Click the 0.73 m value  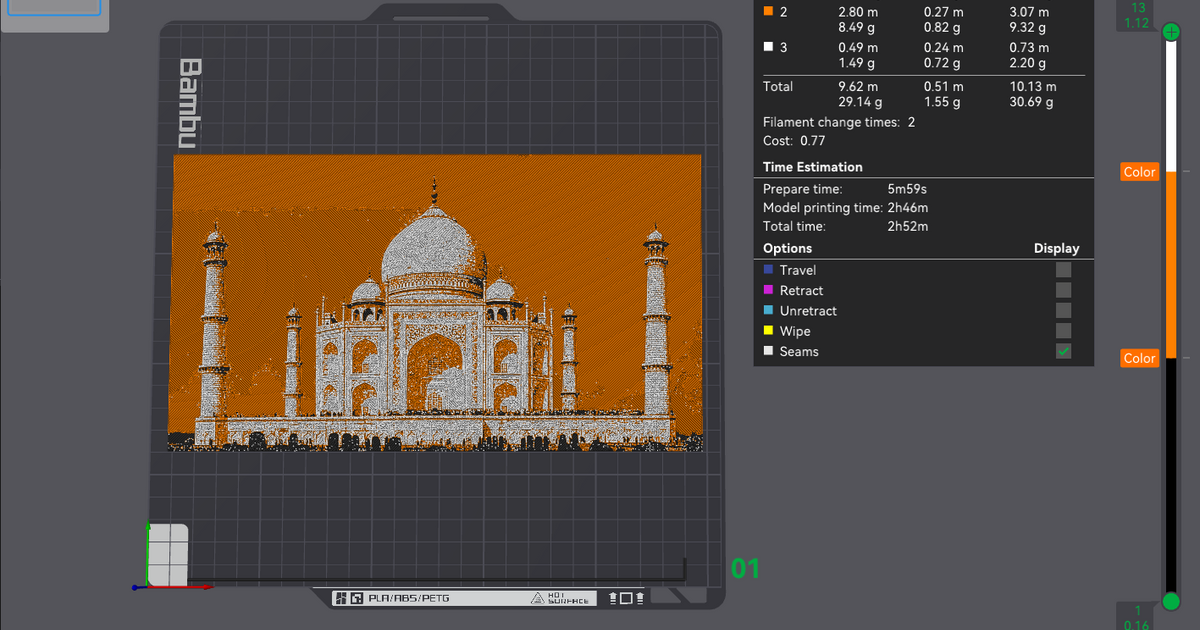point(1030,47)
